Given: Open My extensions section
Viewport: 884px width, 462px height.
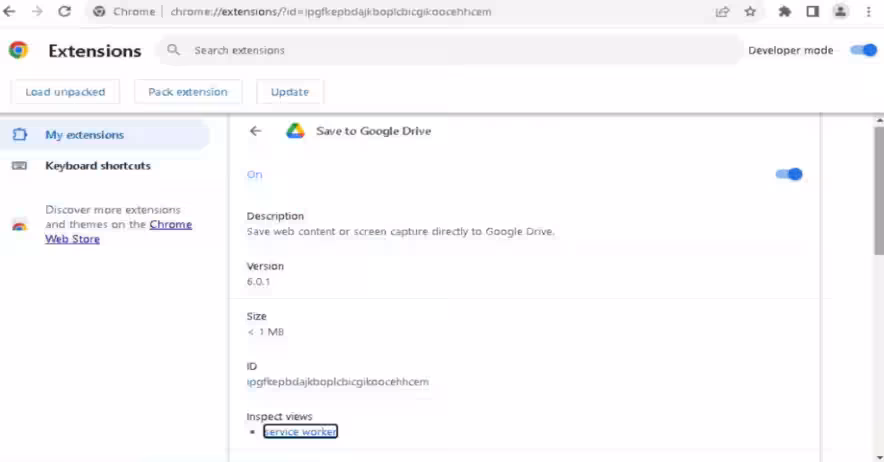Looking at the screenshot, I should pyautogui.click(x=104, y=135).
